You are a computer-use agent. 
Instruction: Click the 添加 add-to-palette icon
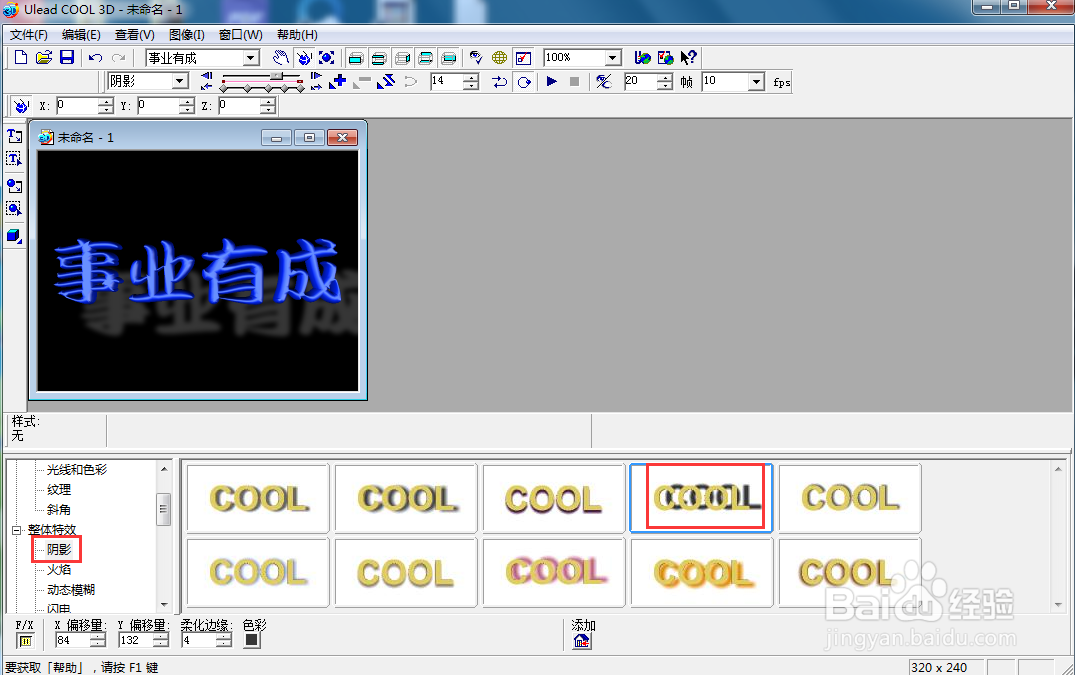[582, 641]
